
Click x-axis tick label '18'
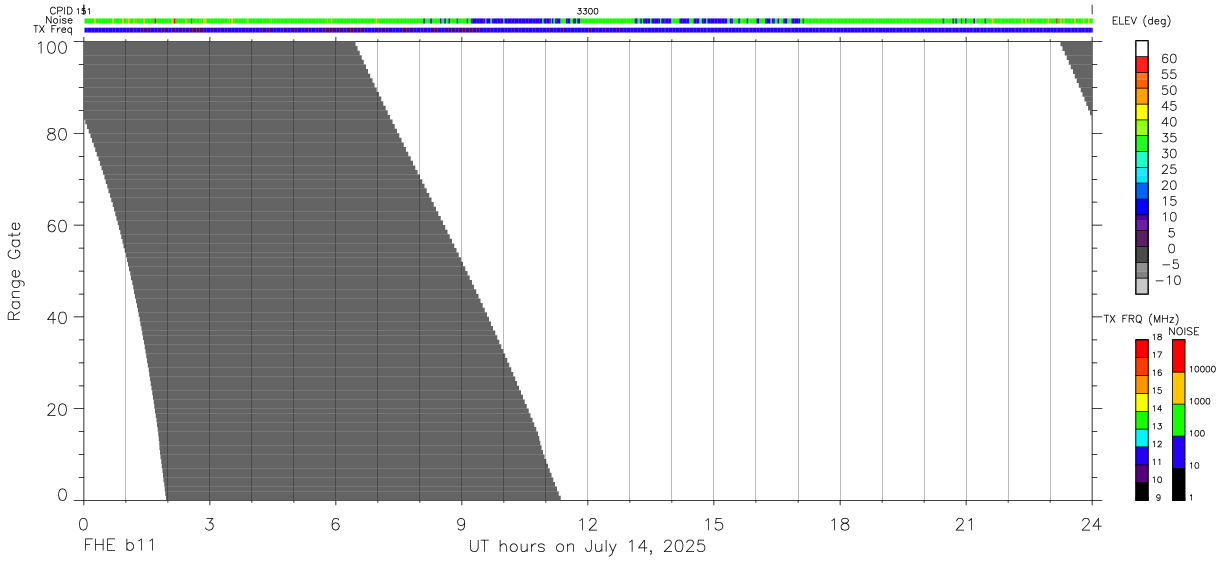pos(840,525)
